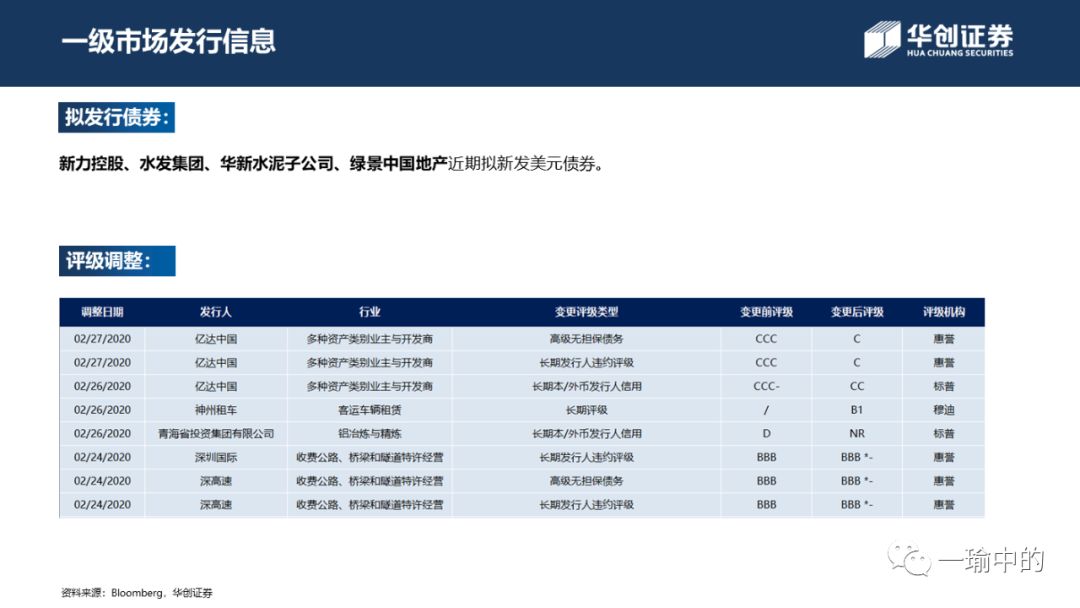
Task: Click 收费公路、桥梁和隧道特许经营 in 深圳国际 row
Action: coord(370,457)
